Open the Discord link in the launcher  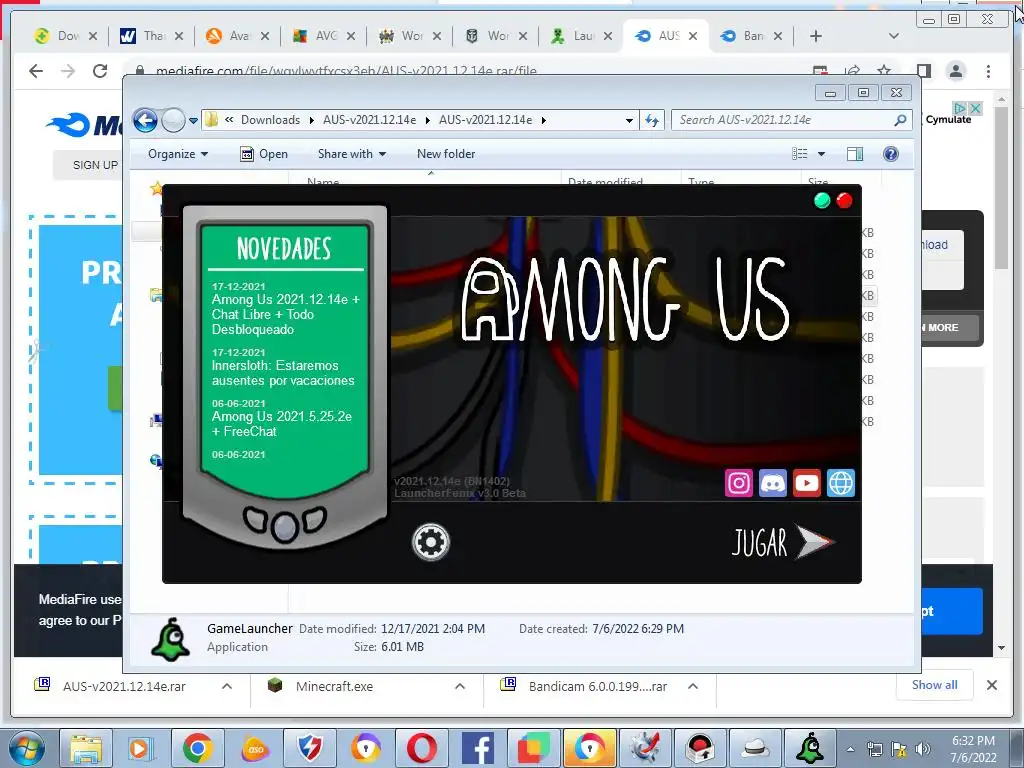[773, 483]
